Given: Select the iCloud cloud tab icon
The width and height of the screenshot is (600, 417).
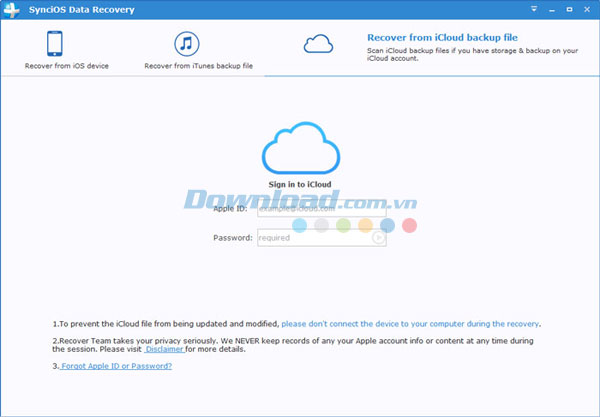Looking at the screenshot, I should coord(318,44).
